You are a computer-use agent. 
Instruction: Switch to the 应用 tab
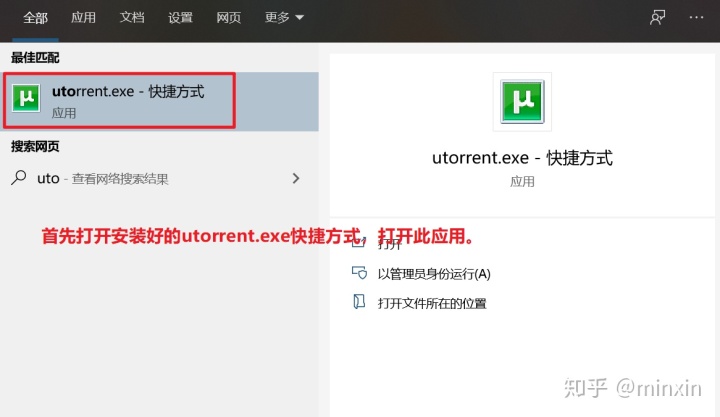(84, 17)
